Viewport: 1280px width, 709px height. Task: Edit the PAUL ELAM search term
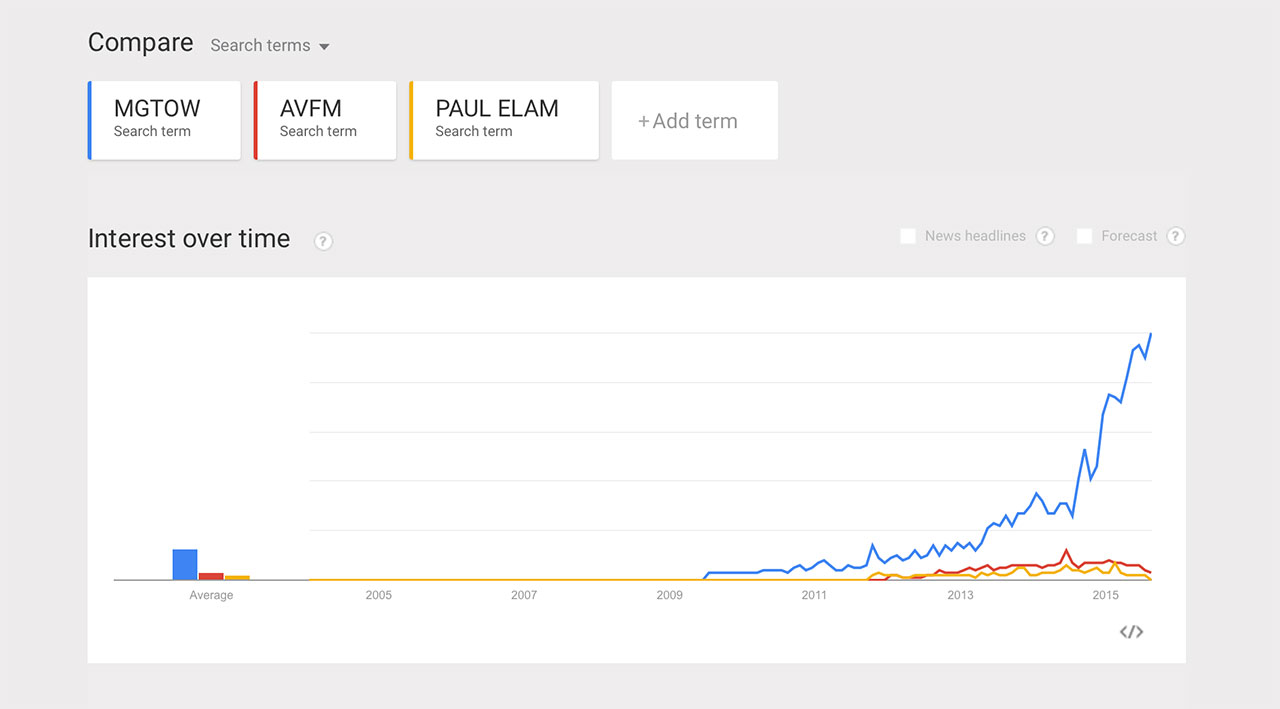[x=504, y=120]
